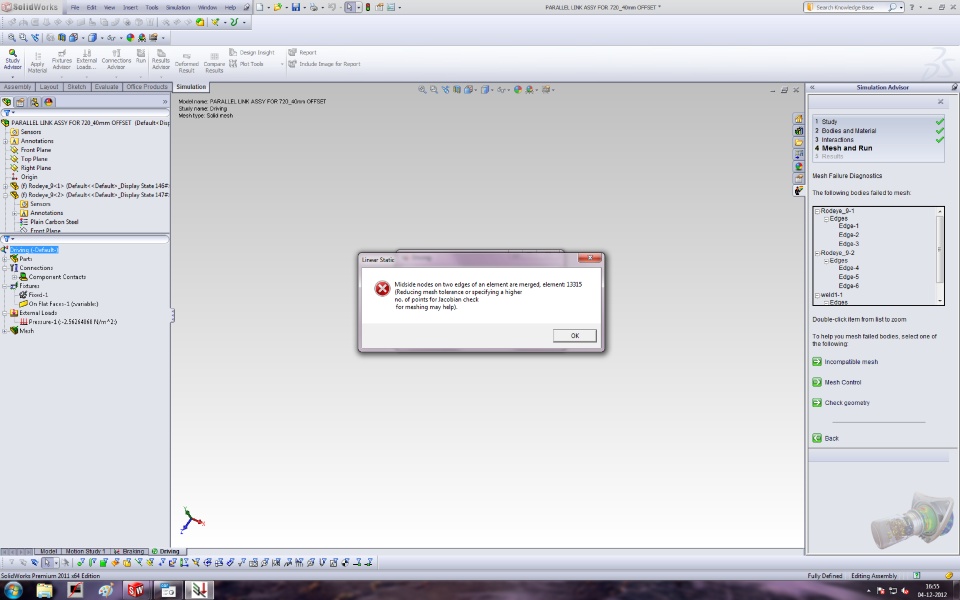Image resolution: width=960 pixels, height=600 pixels.
Task: Open the Windows Start menu
Action: pyautogui.click(x=13, y=590)
